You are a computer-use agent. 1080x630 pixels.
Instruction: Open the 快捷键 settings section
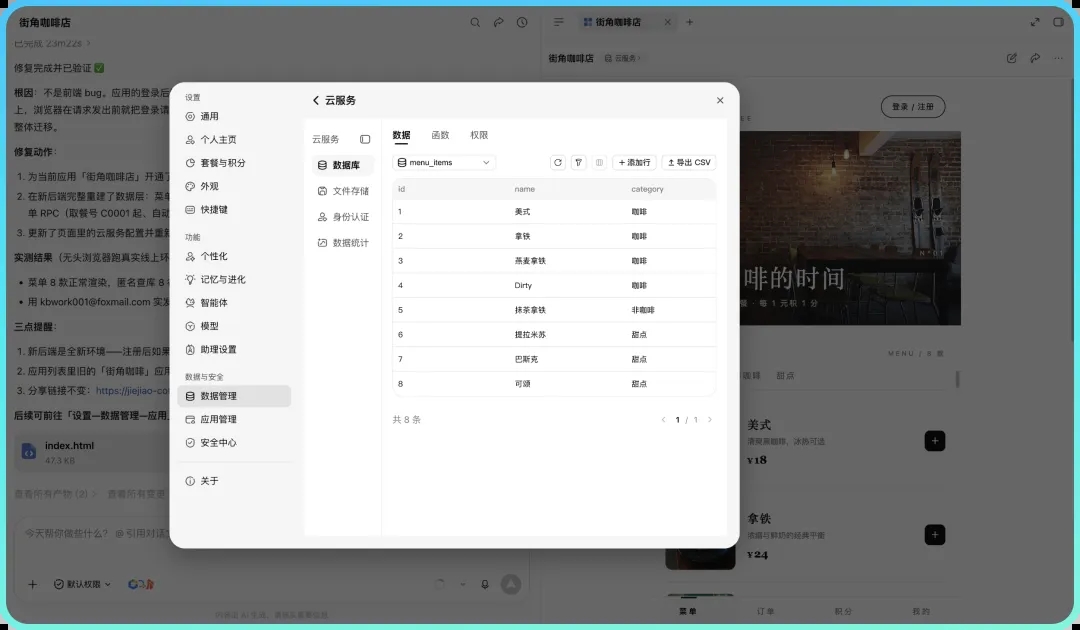click(x=234, y=210)
